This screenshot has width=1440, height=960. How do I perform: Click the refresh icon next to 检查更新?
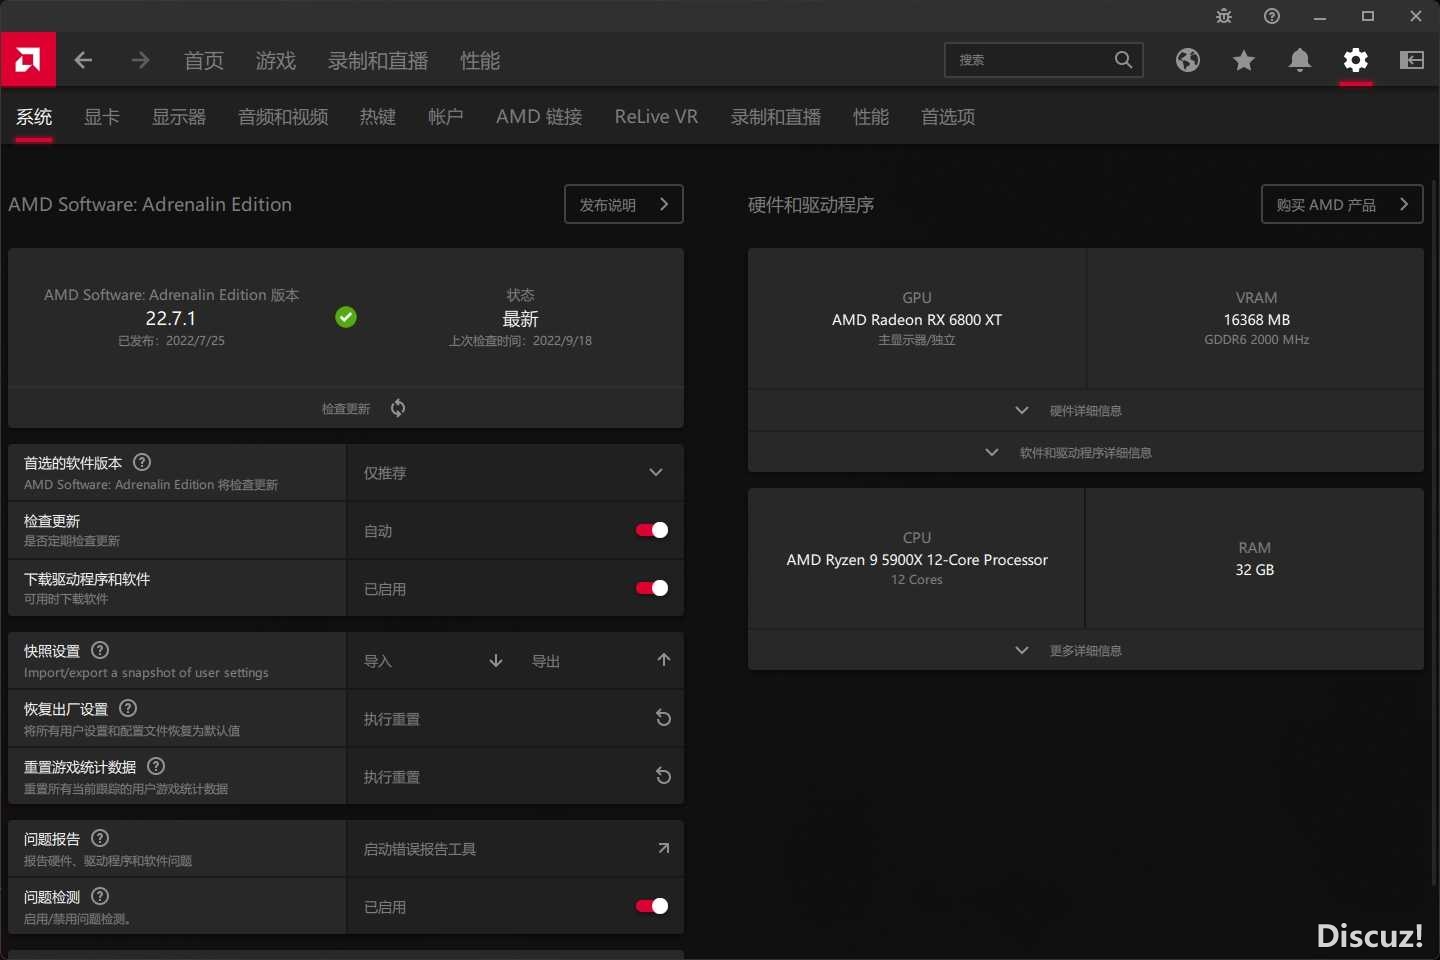coord(398,408)
